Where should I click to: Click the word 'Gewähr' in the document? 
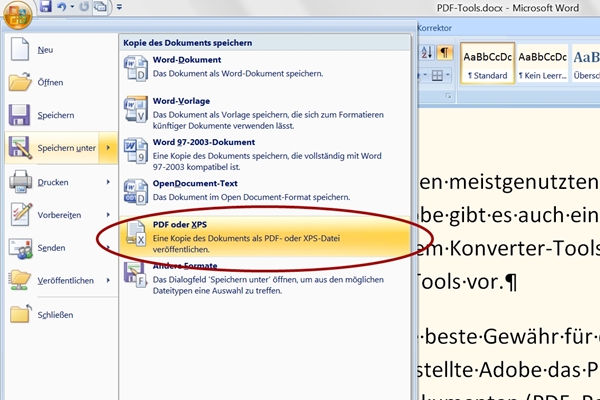click(519, 336)
